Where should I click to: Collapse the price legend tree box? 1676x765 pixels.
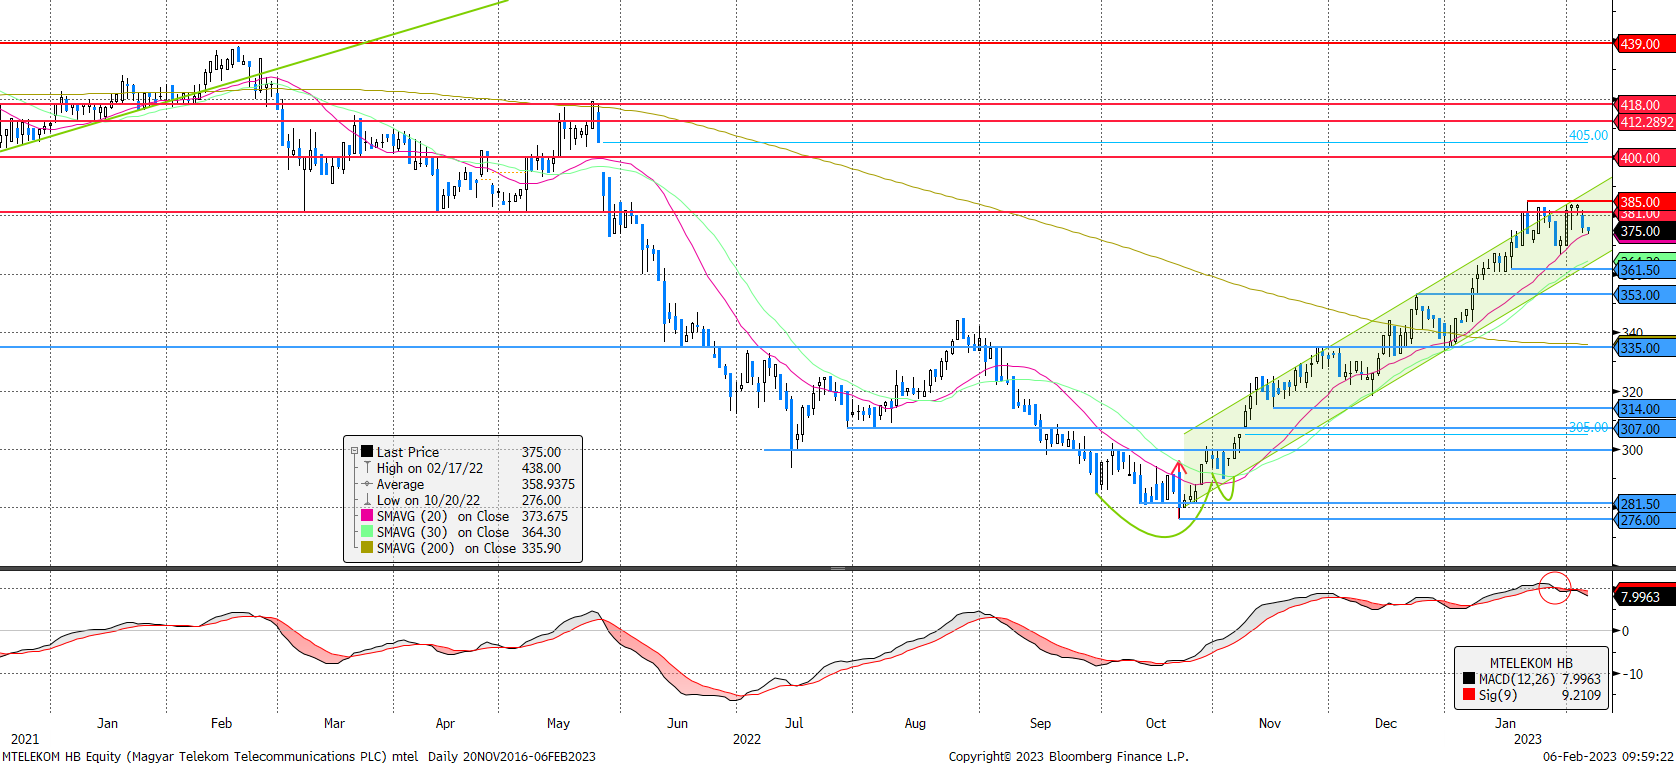coord(354,452)
